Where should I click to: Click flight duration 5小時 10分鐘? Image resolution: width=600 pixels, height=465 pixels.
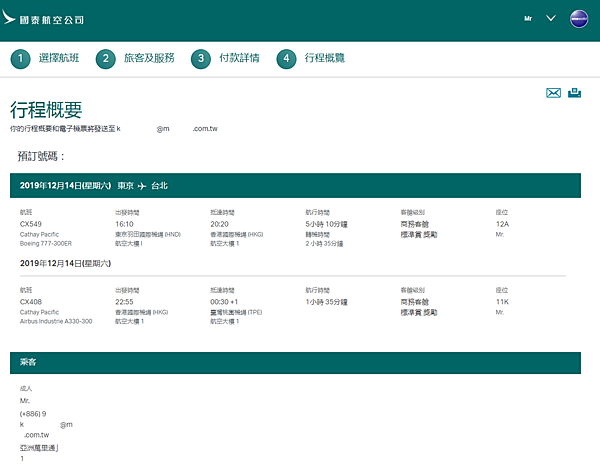pos(326,224)
